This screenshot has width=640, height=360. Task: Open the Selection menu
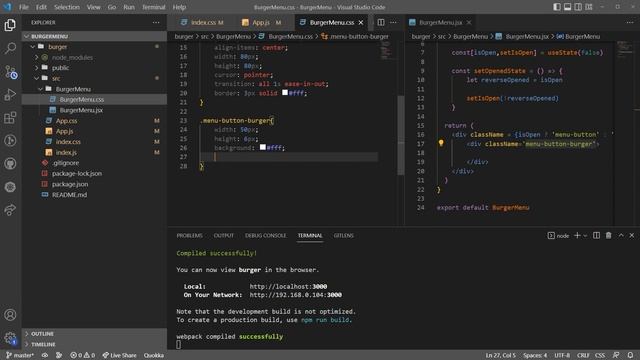67,7
